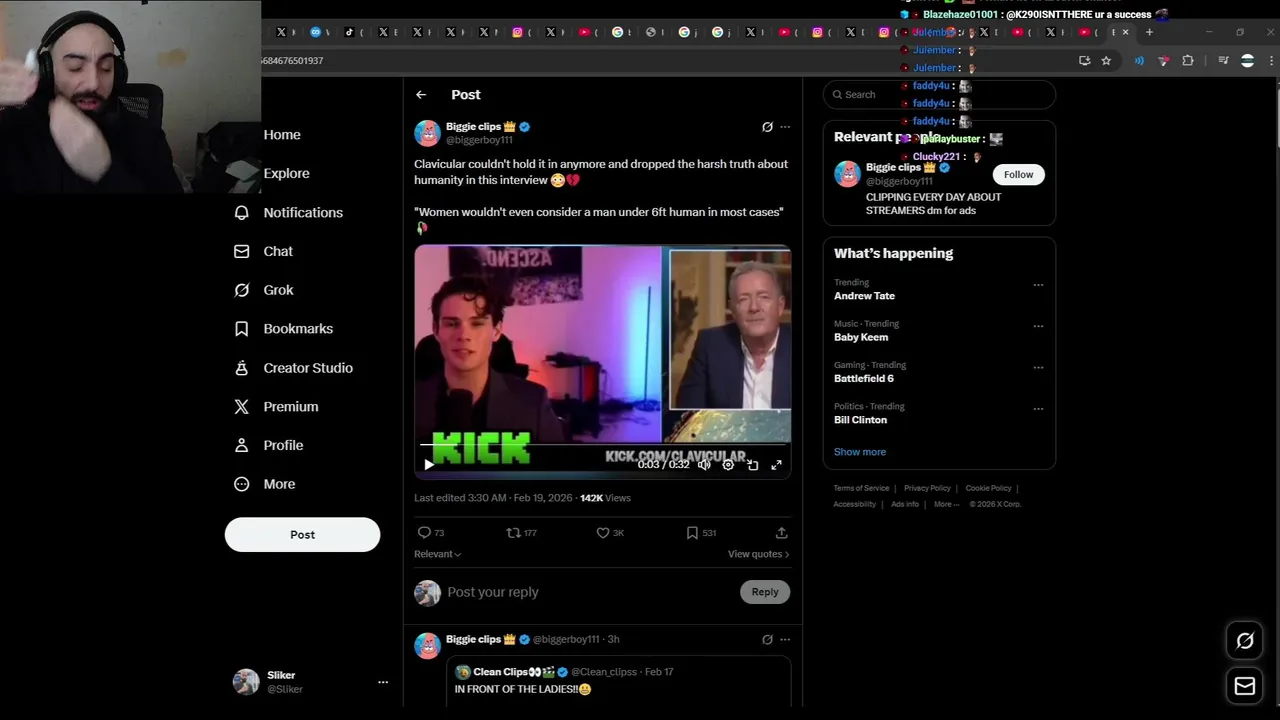Like the post with 3K hearts
Viewport: 1280px width, 720px height.
603,533
